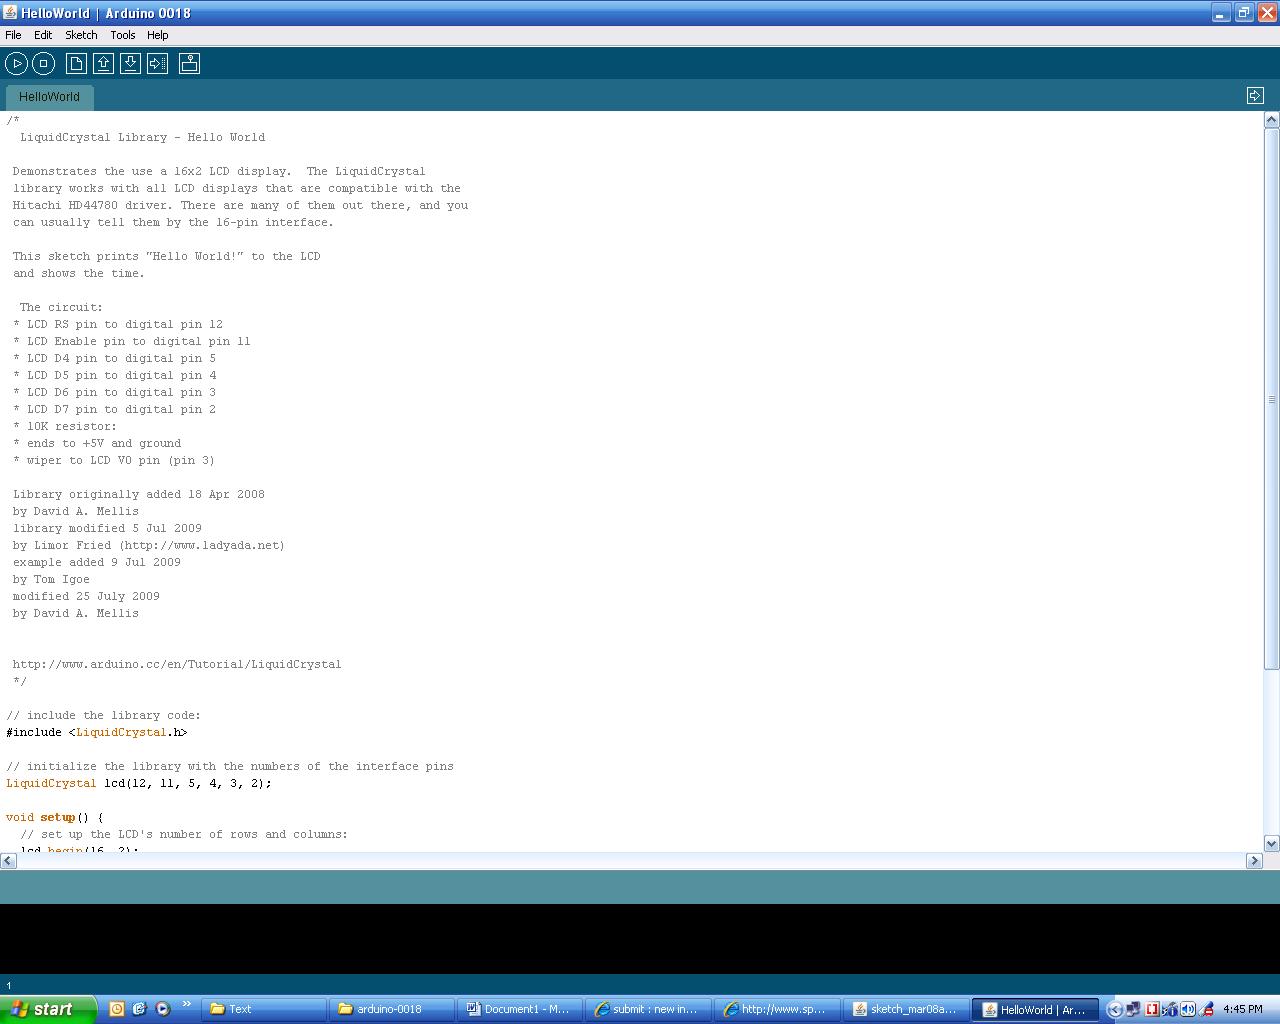The width and height of the screenshot is (1280, 1024).
Task: Switch to Document1 Word taskbar button
Action: coord(520,1009)
